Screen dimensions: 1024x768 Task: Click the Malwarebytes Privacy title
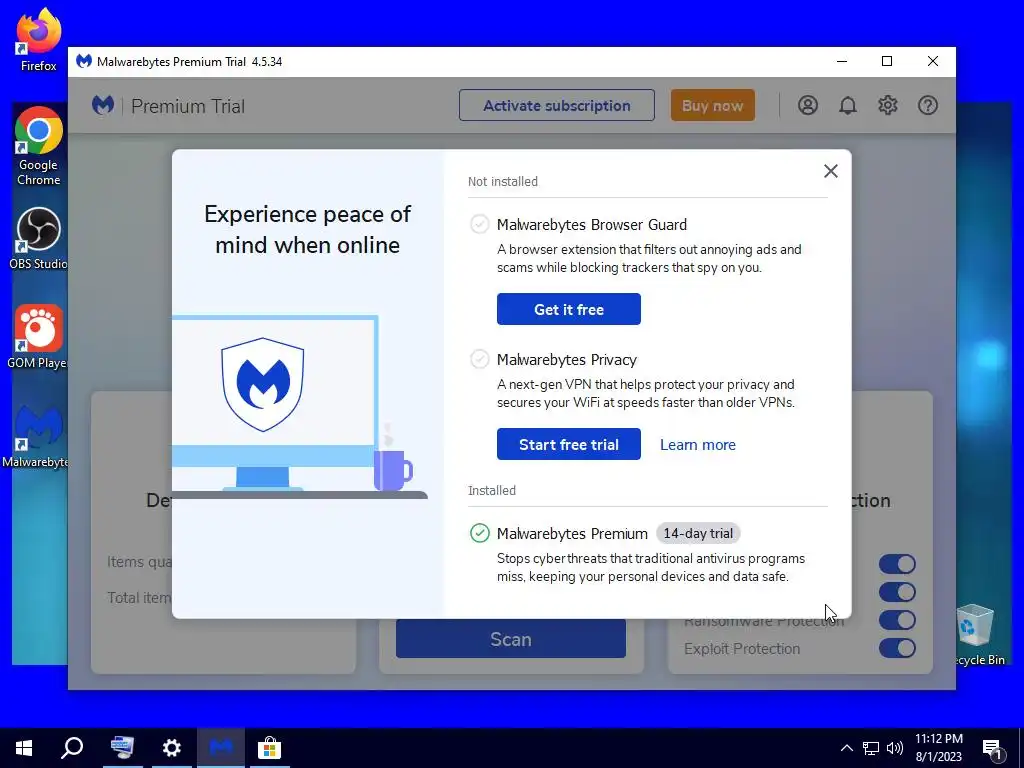click(x=566, y=360)
